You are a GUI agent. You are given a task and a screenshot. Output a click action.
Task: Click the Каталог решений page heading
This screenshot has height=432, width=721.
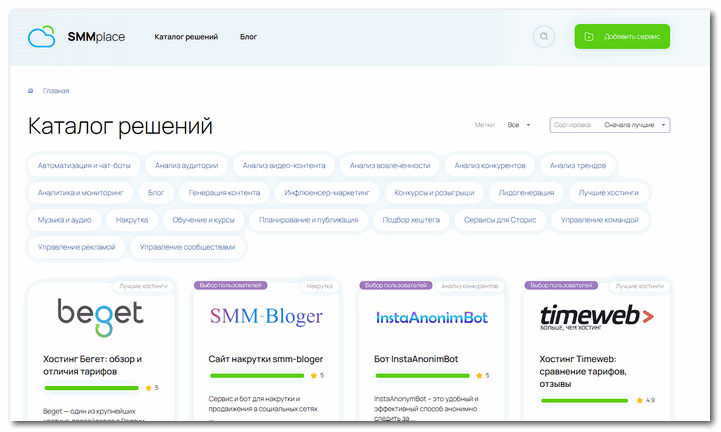click(x=120, y=126)
